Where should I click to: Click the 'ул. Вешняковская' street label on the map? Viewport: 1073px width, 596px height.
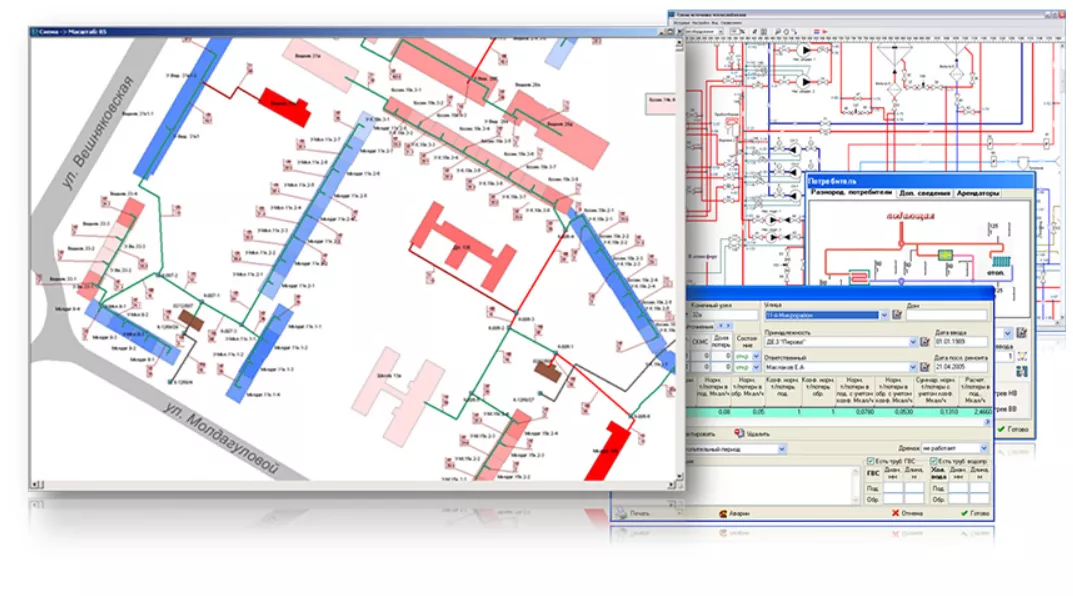[x=98, y=133]
